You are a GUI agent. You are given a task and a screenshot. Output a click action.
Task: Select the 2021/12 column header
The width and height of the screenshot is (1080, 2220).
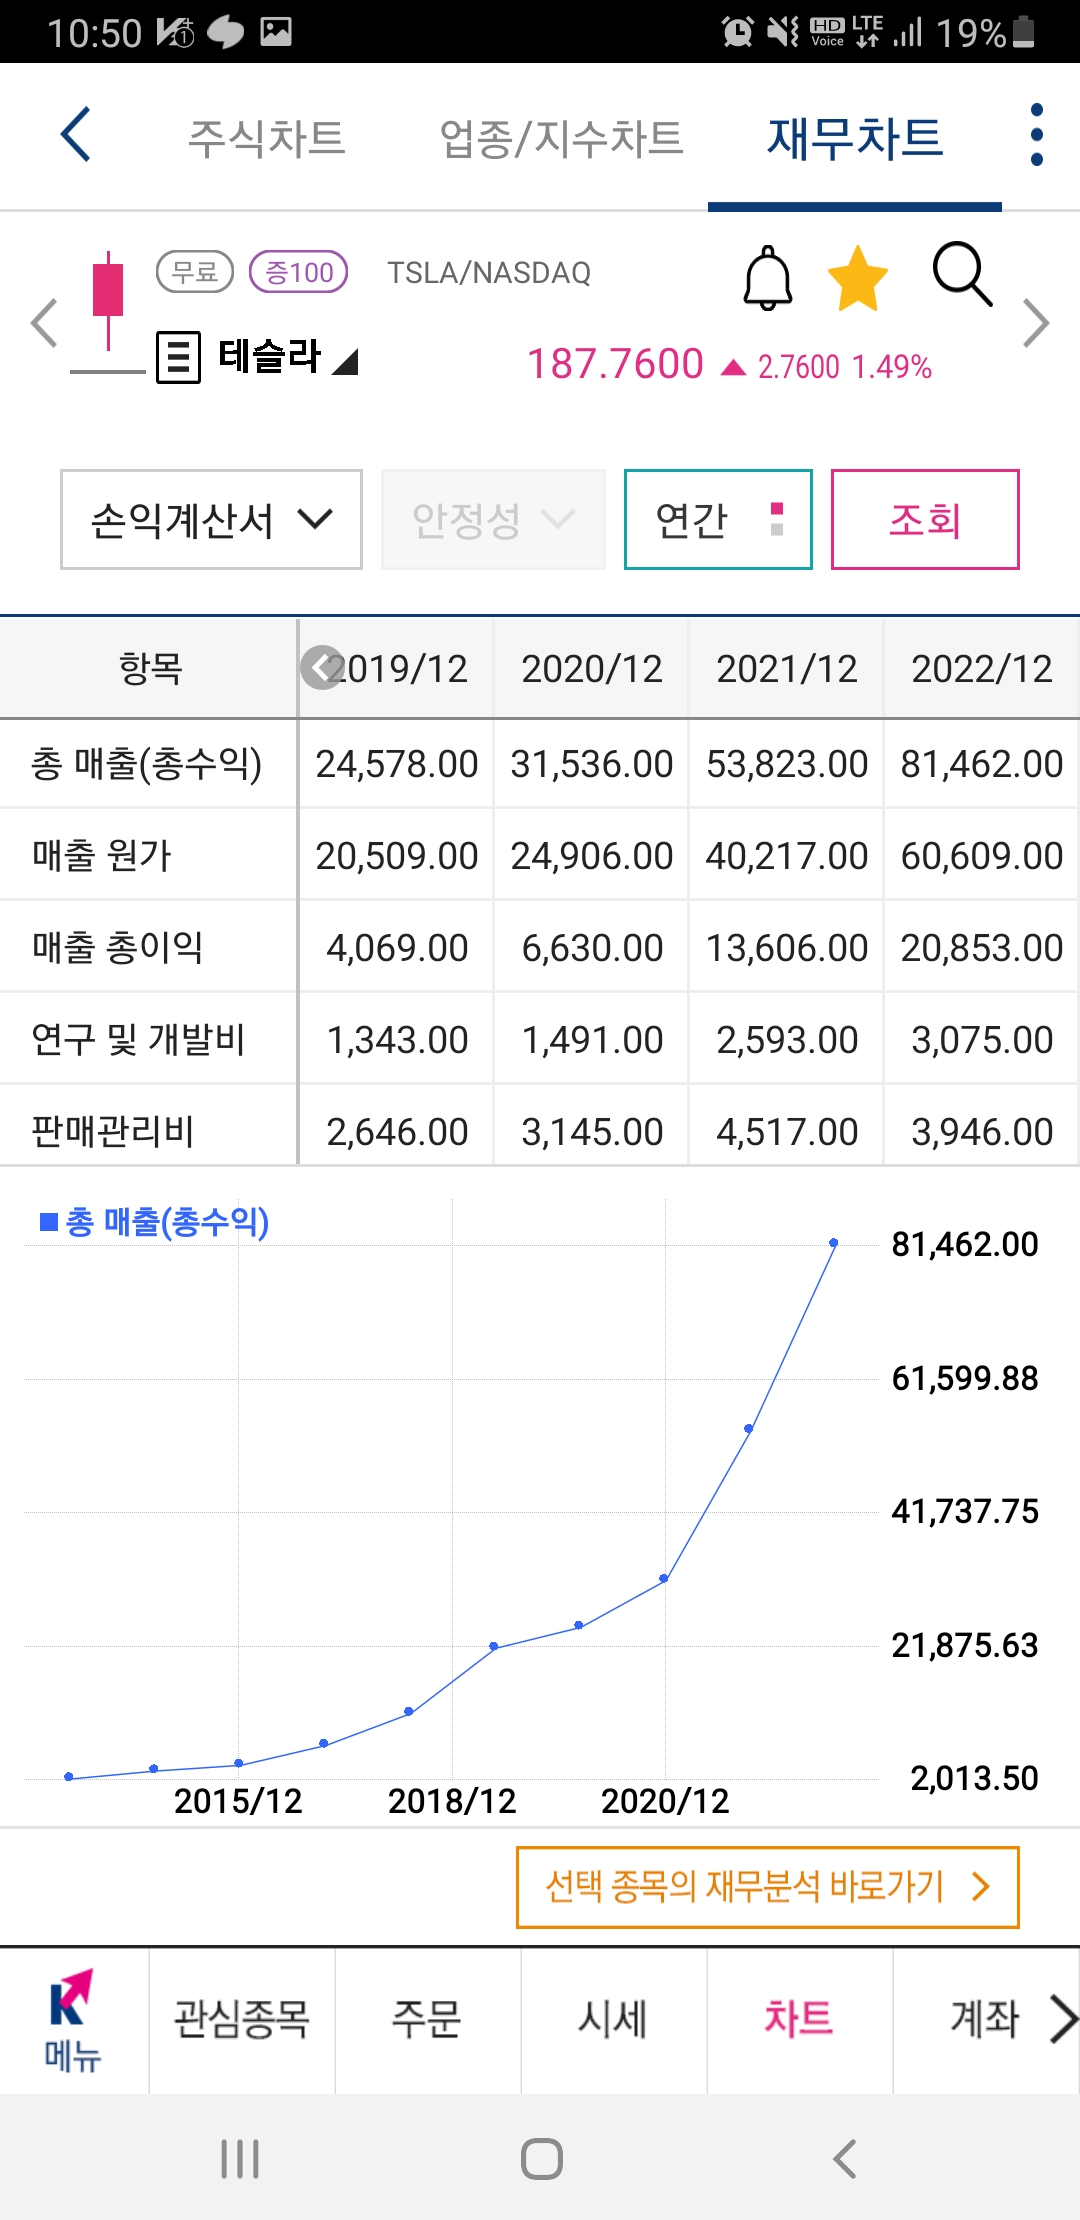pyautogui.click(x=787, y=668)
